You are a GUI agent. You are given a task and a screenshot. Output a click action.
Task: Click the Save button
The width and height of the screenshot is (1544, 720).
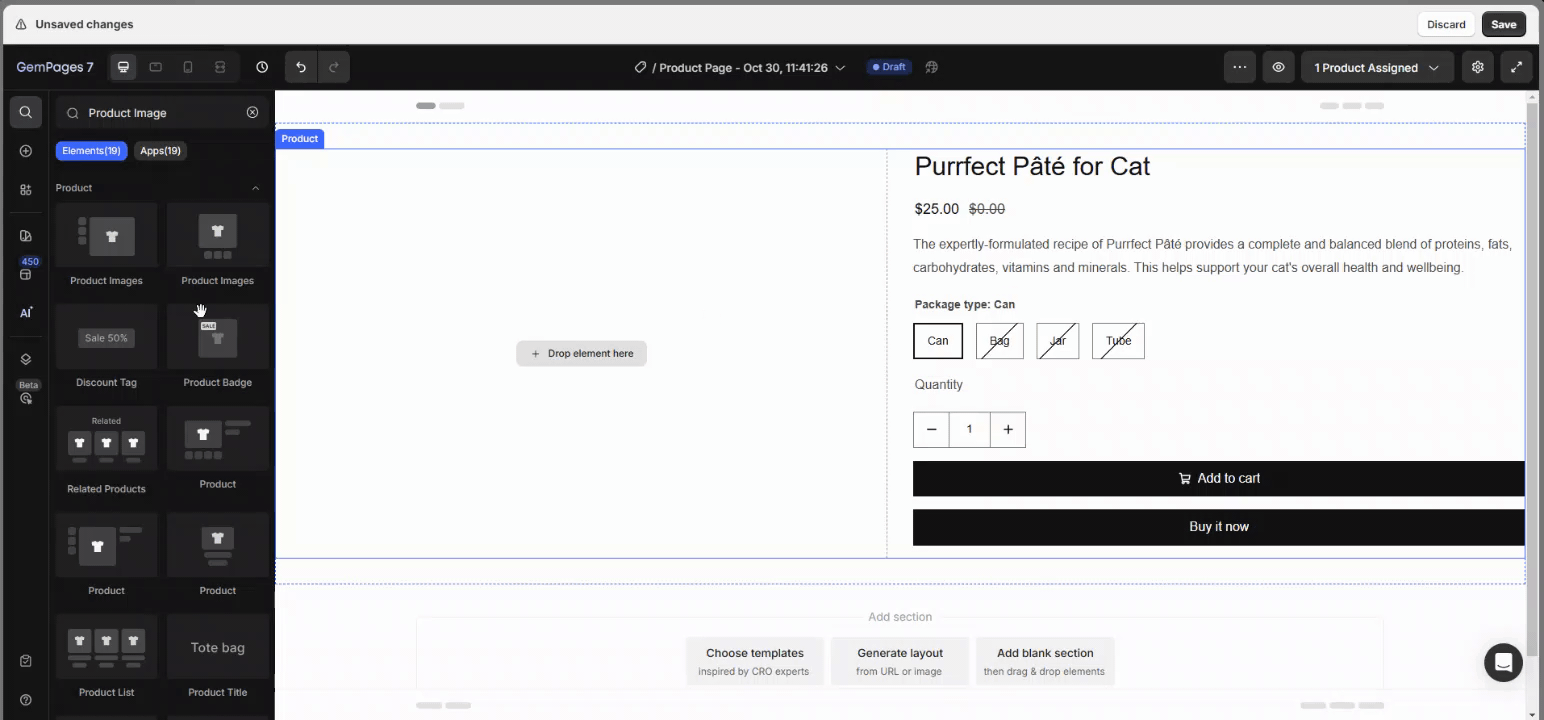pos(1504,24)
